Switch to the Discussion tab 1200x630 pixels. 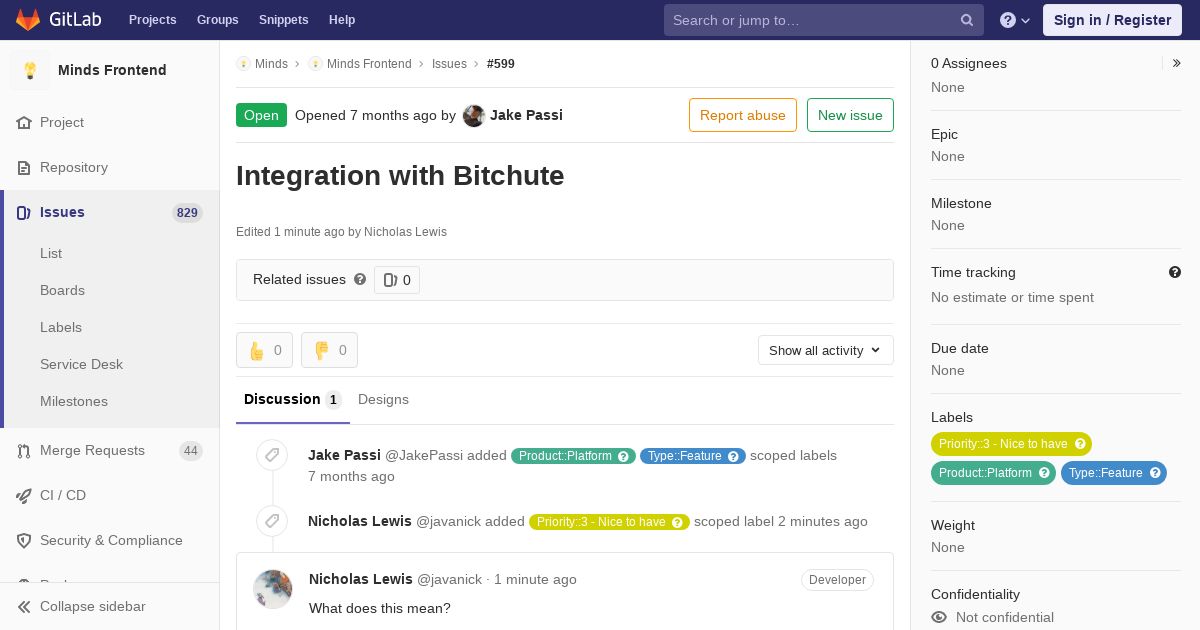click(x=293, y=399)
